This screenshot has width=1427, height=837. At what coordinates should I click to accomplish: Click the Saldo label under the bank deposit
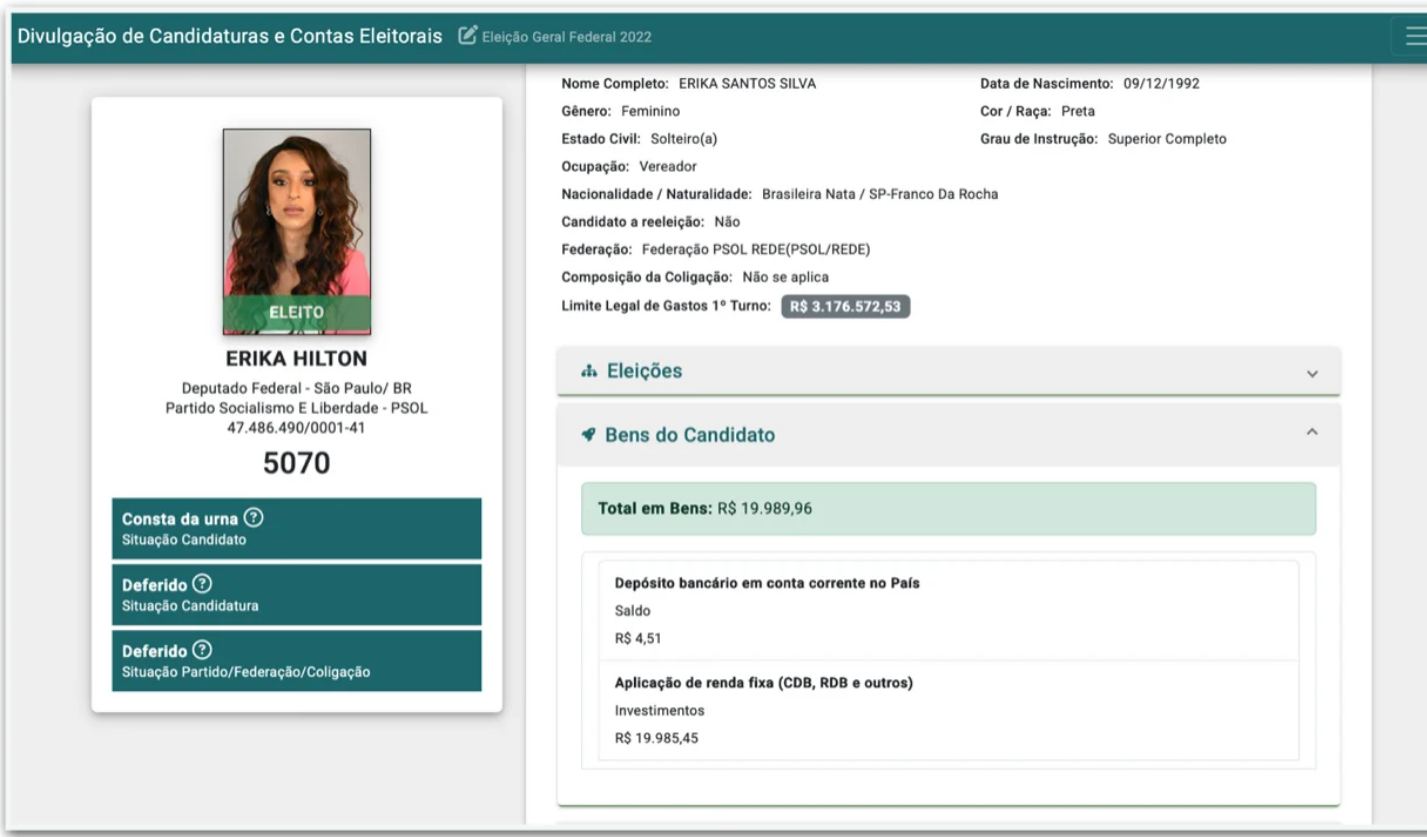pyautogui.click(x=631, y=610)
